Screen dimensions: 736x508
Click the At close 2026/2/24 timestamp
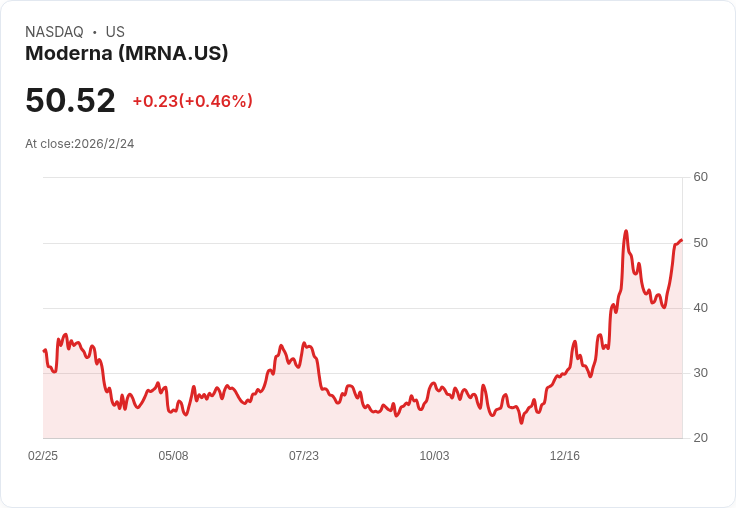pos(80,144)
